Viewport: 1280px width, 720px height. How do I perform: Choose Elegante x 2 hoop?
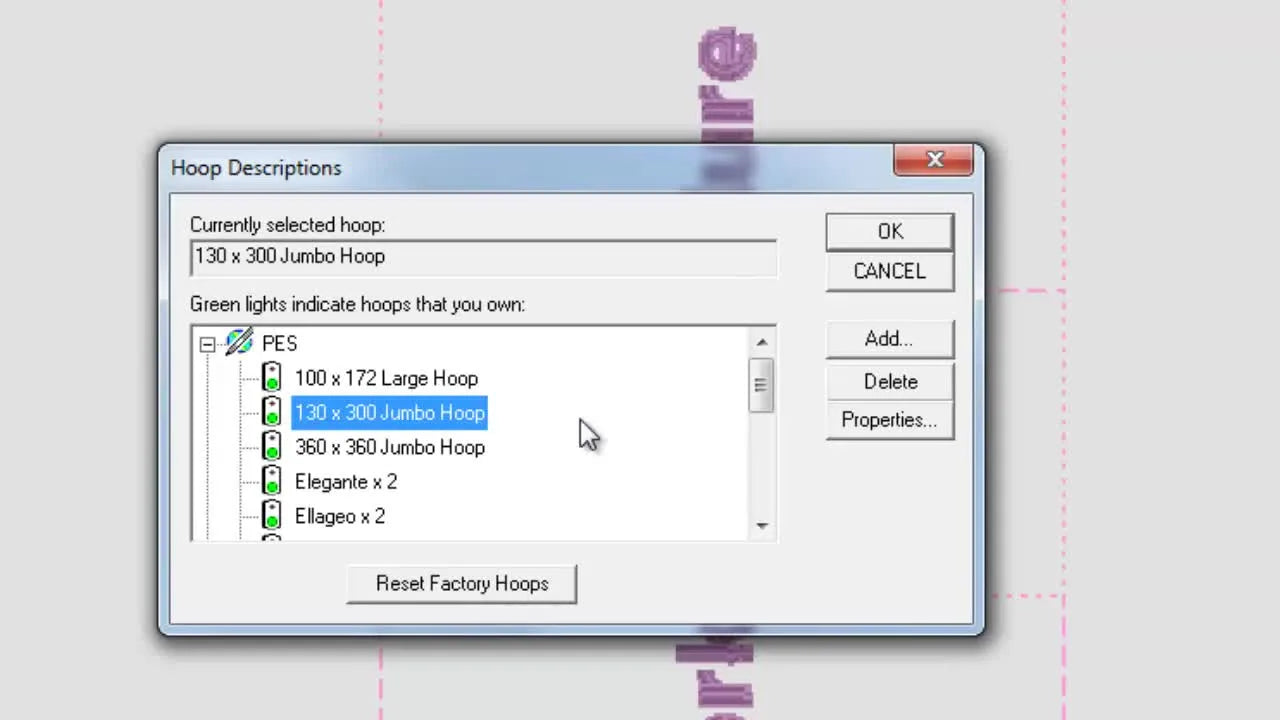(345, 482)
